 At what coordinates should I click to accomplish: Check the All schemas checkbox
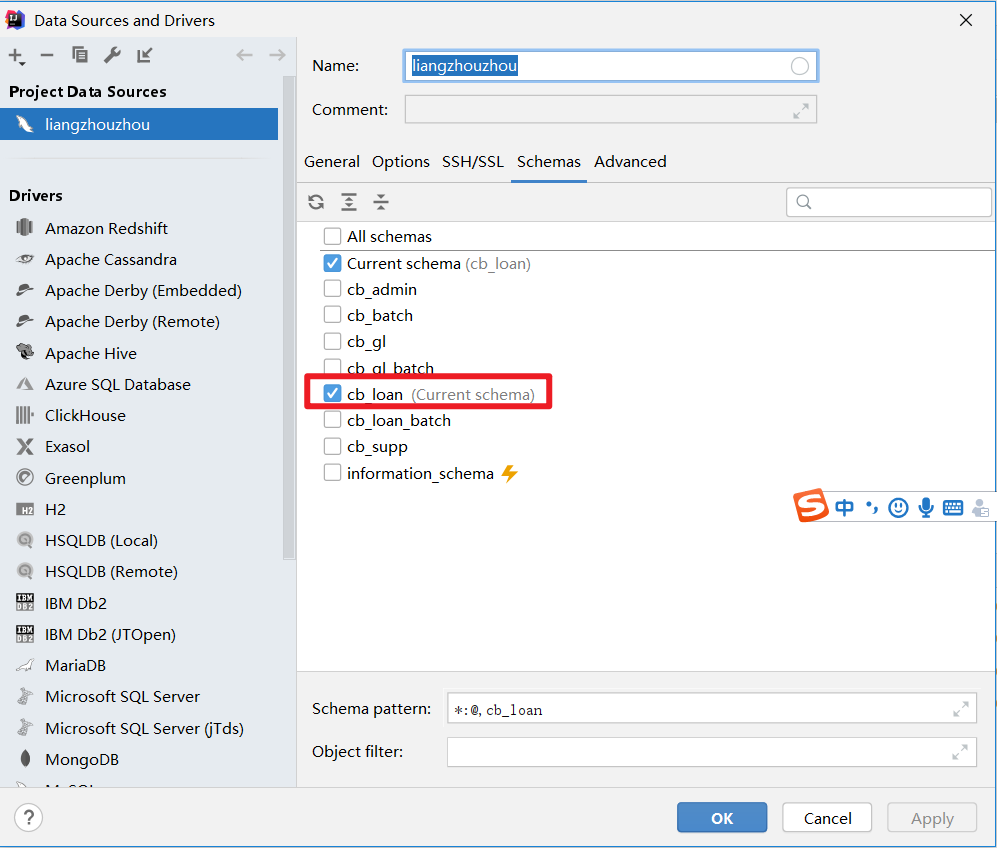coord(333,236)
